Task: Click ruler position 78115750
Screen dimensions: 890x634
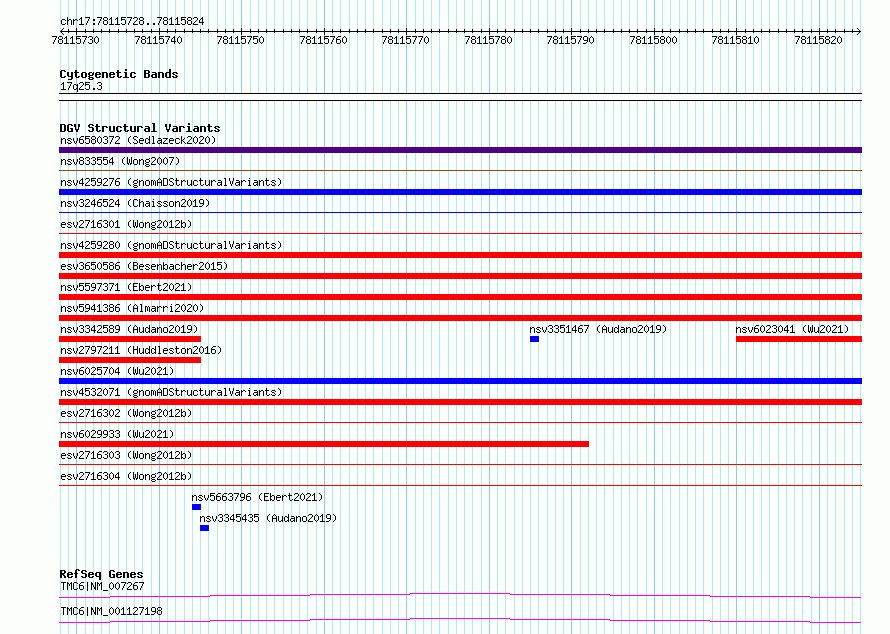Action: [241, 40]
